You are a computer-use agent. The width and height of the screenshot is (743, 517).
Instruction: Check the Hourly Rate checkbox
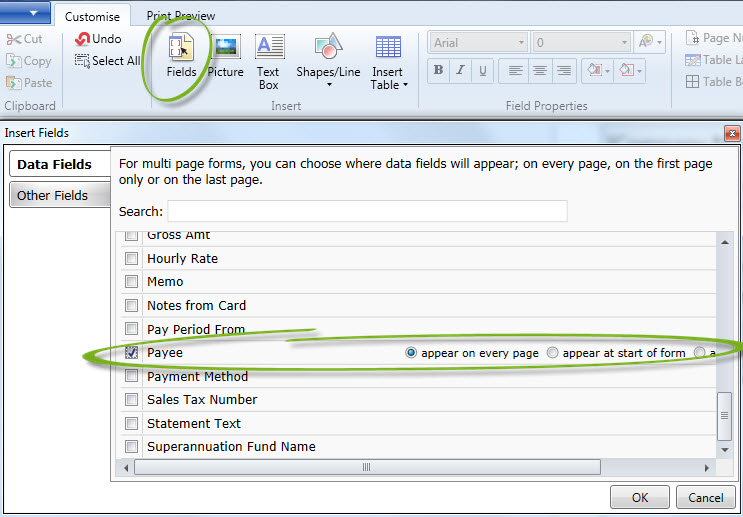130,259
